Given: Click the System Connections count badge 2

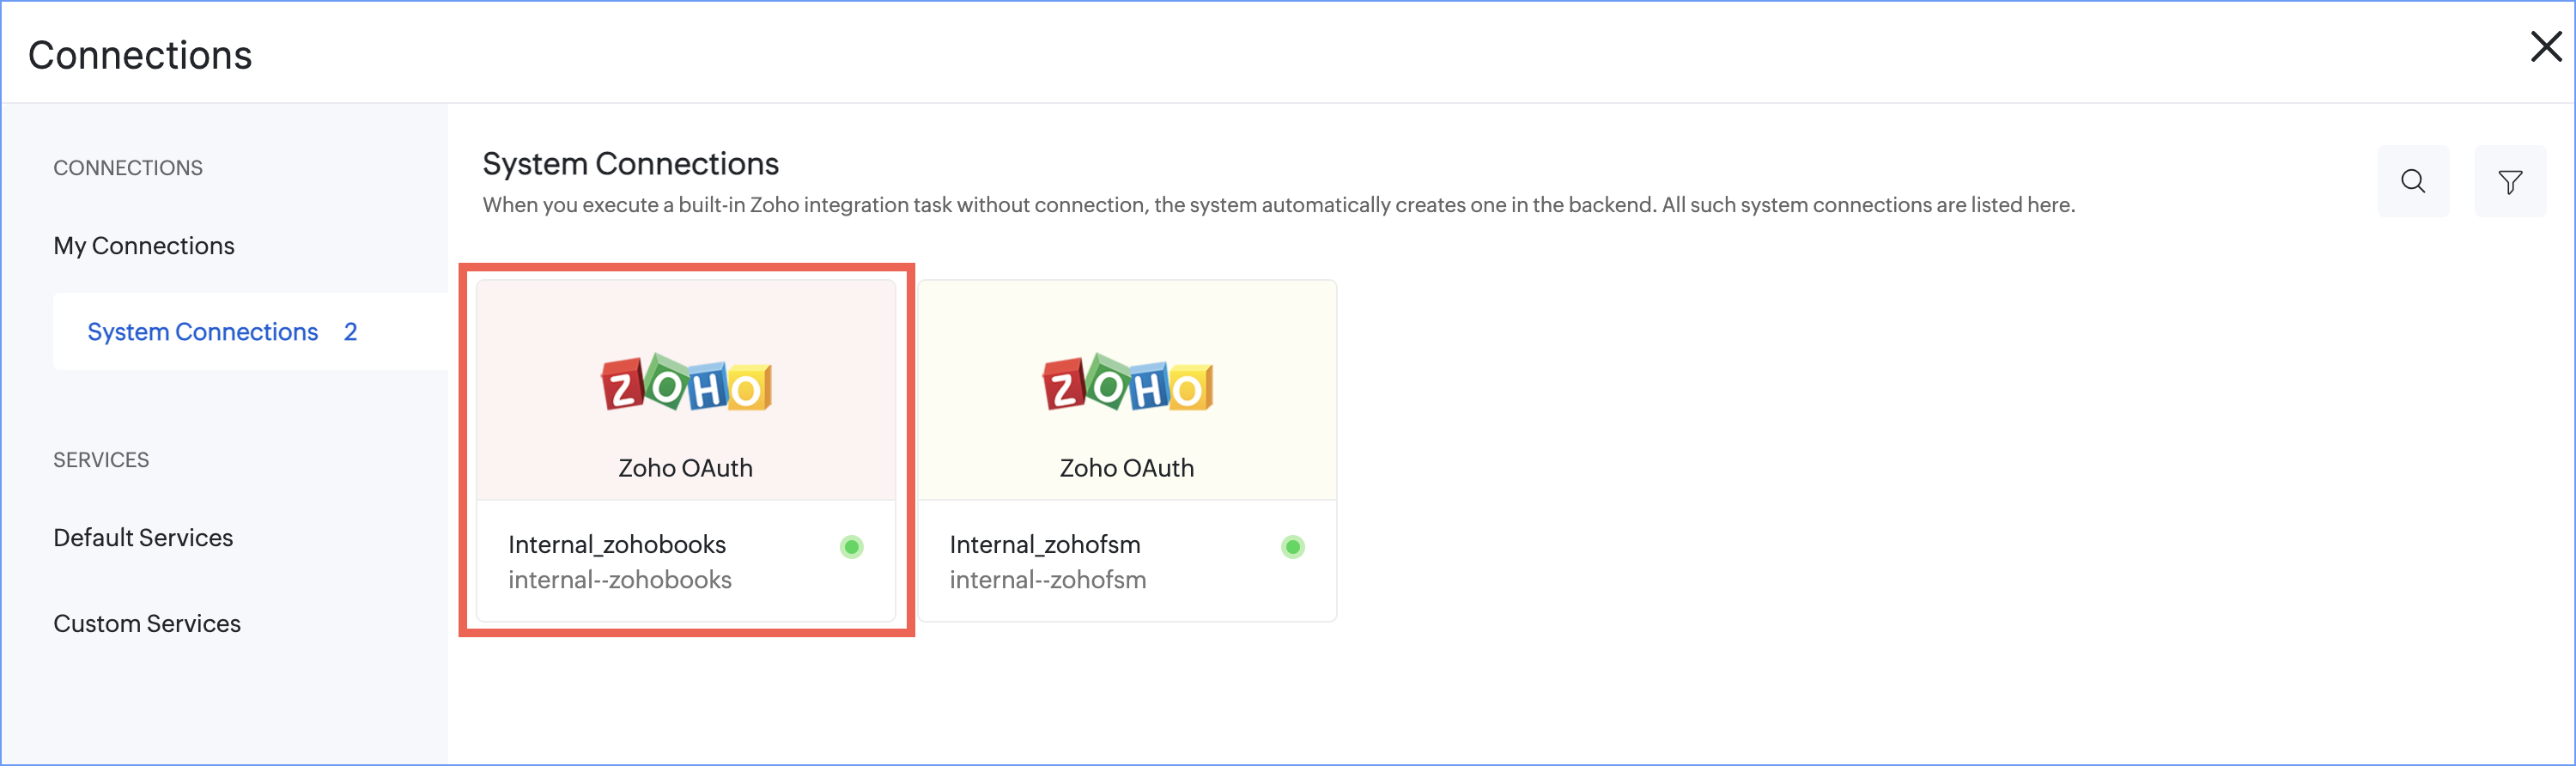Looking at the screenshot, I should (350, 332).
